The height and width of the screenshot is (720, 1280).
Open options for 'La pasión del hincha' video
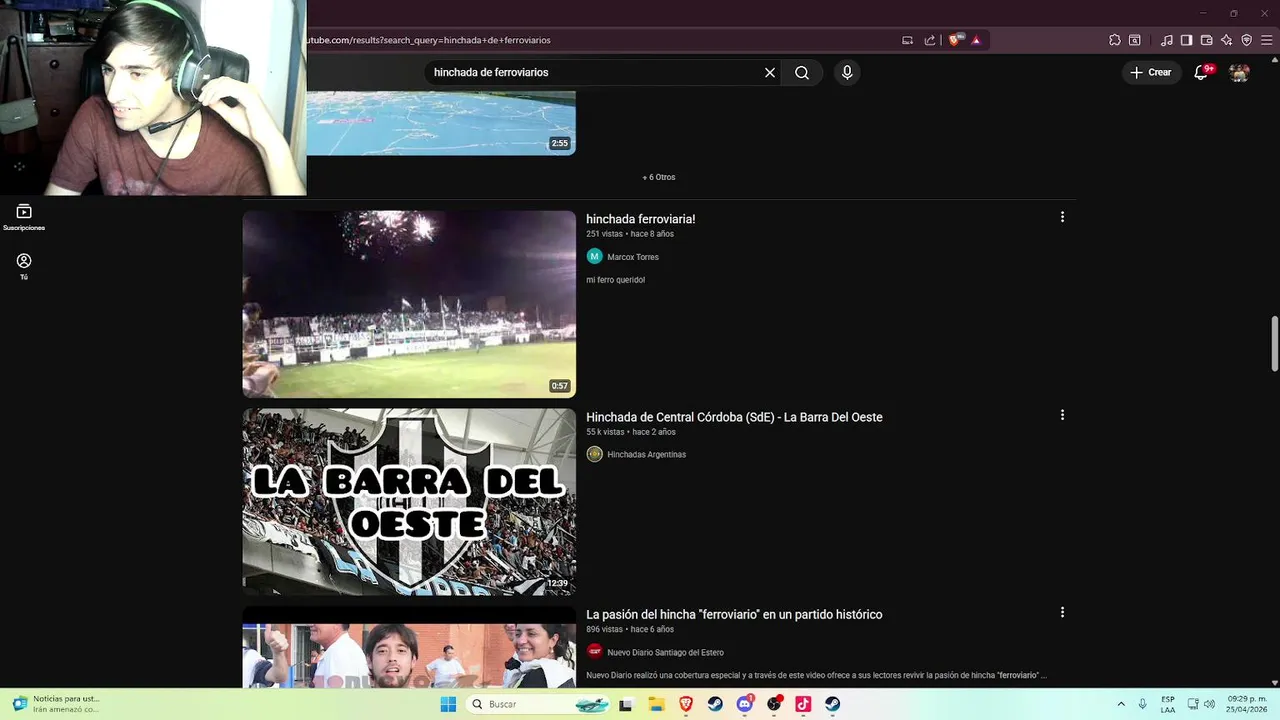coord(1062,612)
